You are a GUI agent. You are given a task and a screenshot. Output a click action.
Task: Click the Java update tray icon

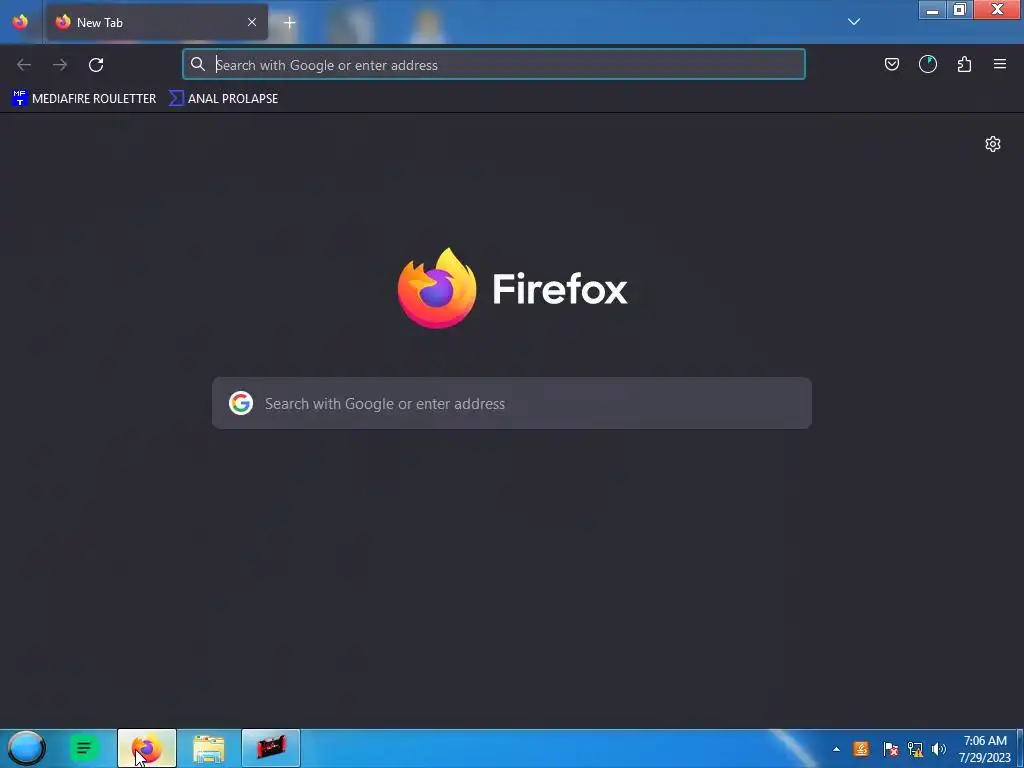(861, 749)
